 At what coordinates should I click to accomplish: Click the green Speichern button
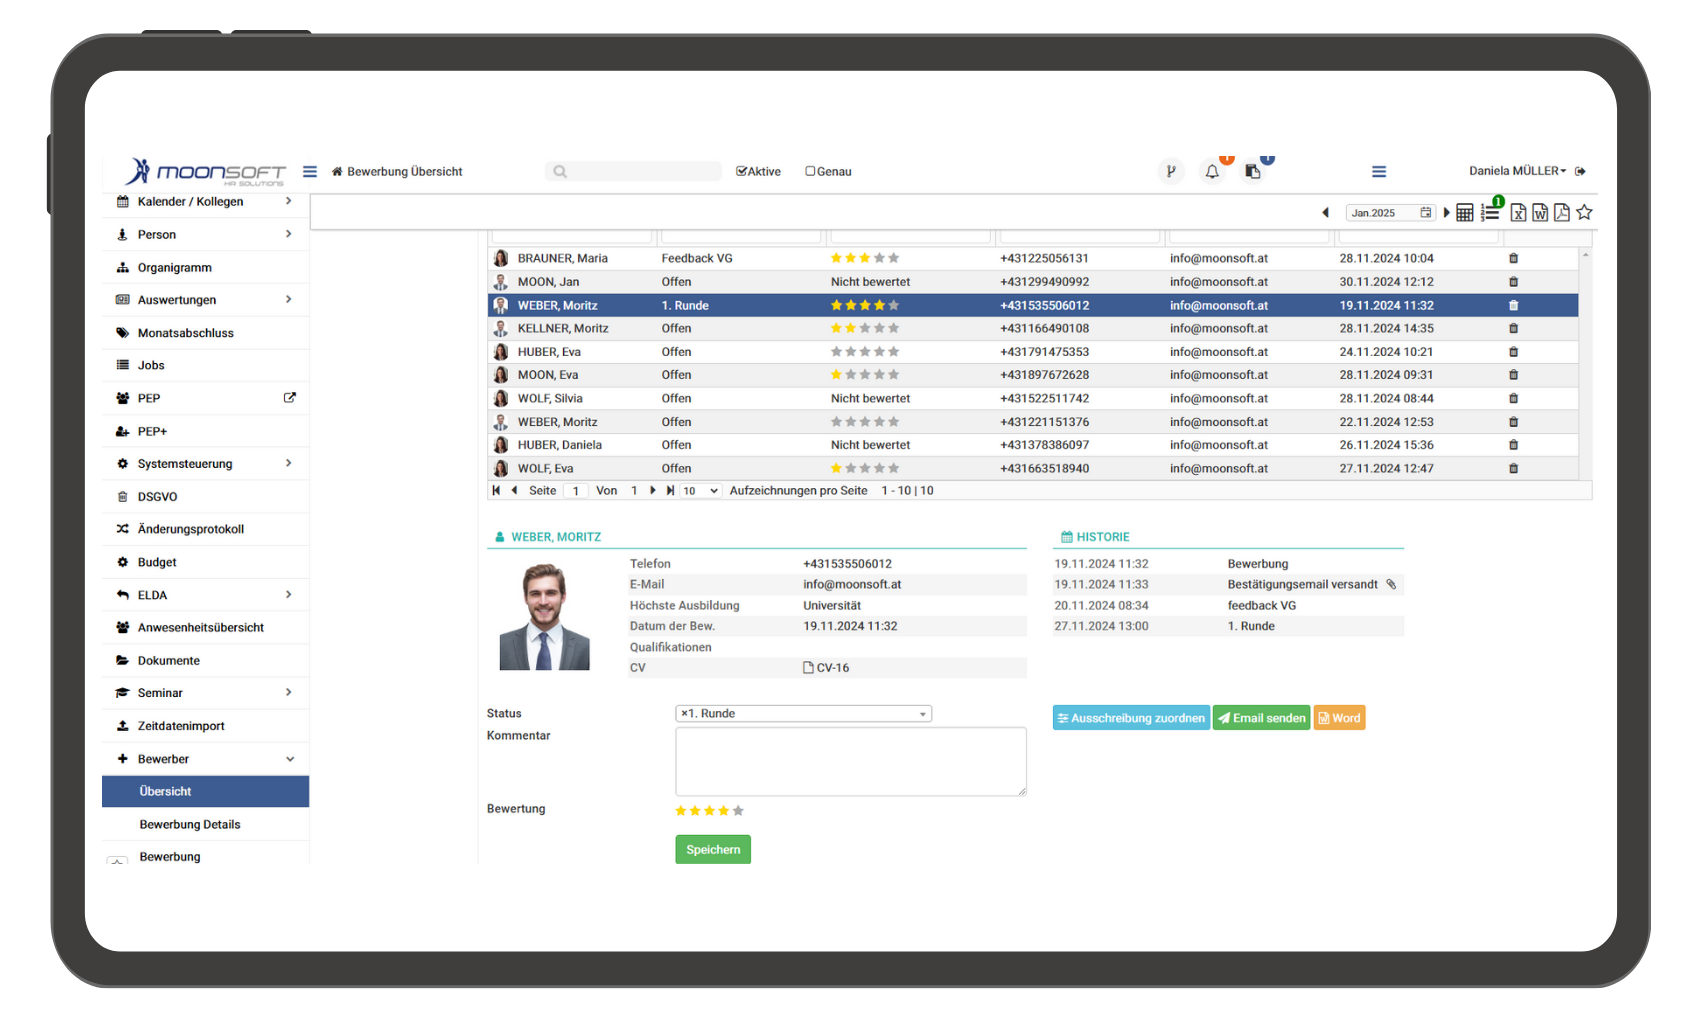pos(713,850)
